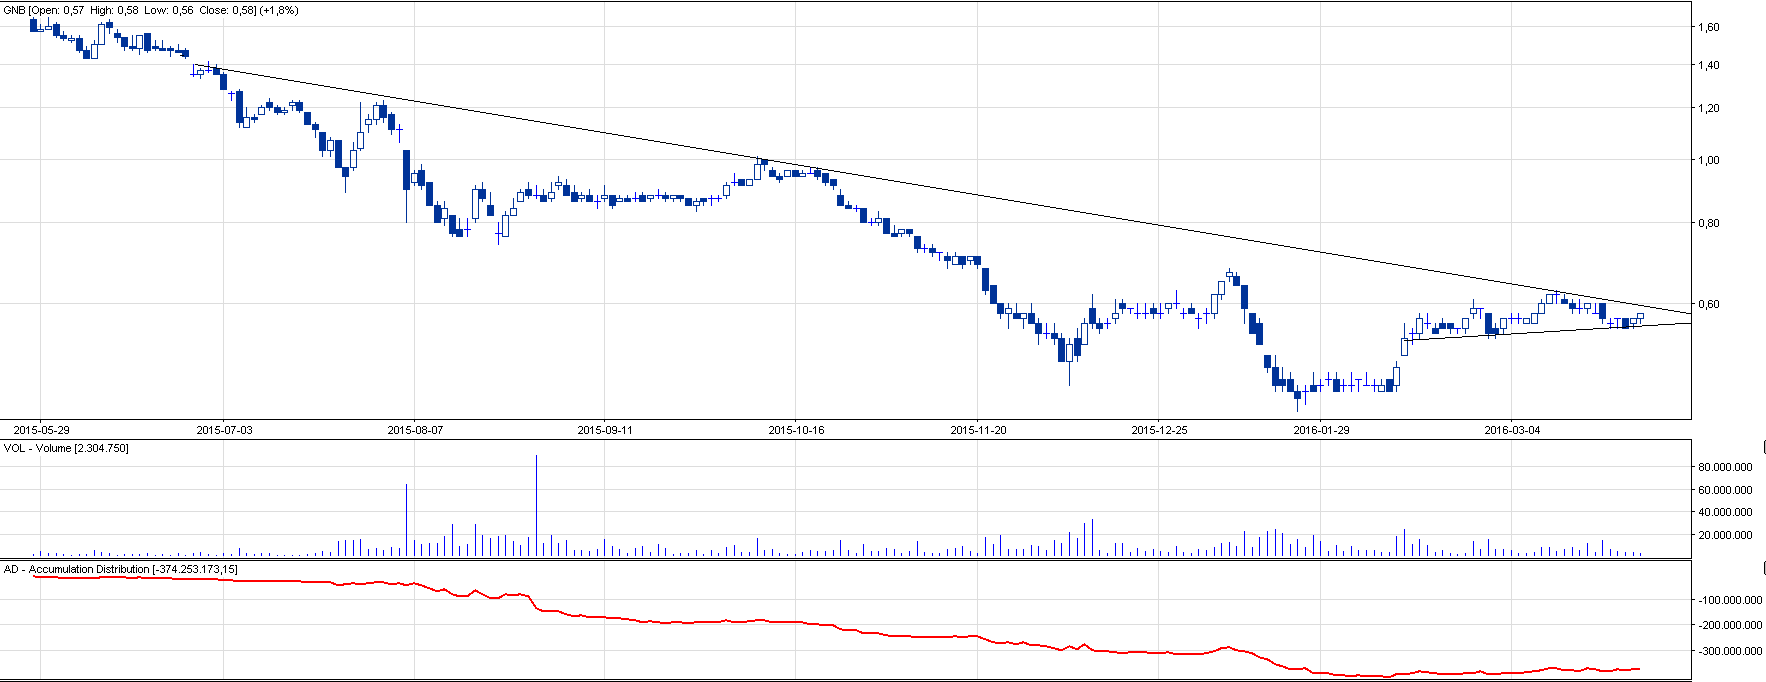The image size is (1766, 682).
Task: Select the AD - Accumulation Distribution label
Action: [120, 569]
